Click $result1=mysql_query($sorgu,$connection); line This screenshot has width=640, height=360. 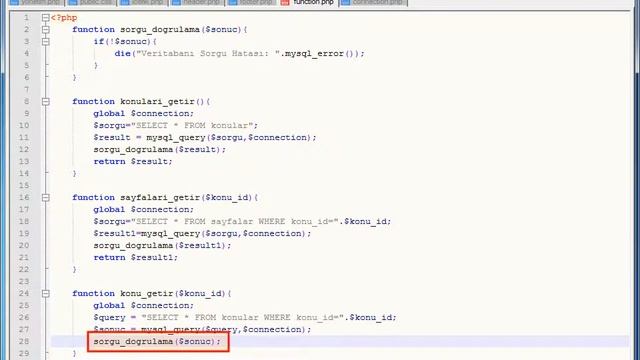(202, 233)
